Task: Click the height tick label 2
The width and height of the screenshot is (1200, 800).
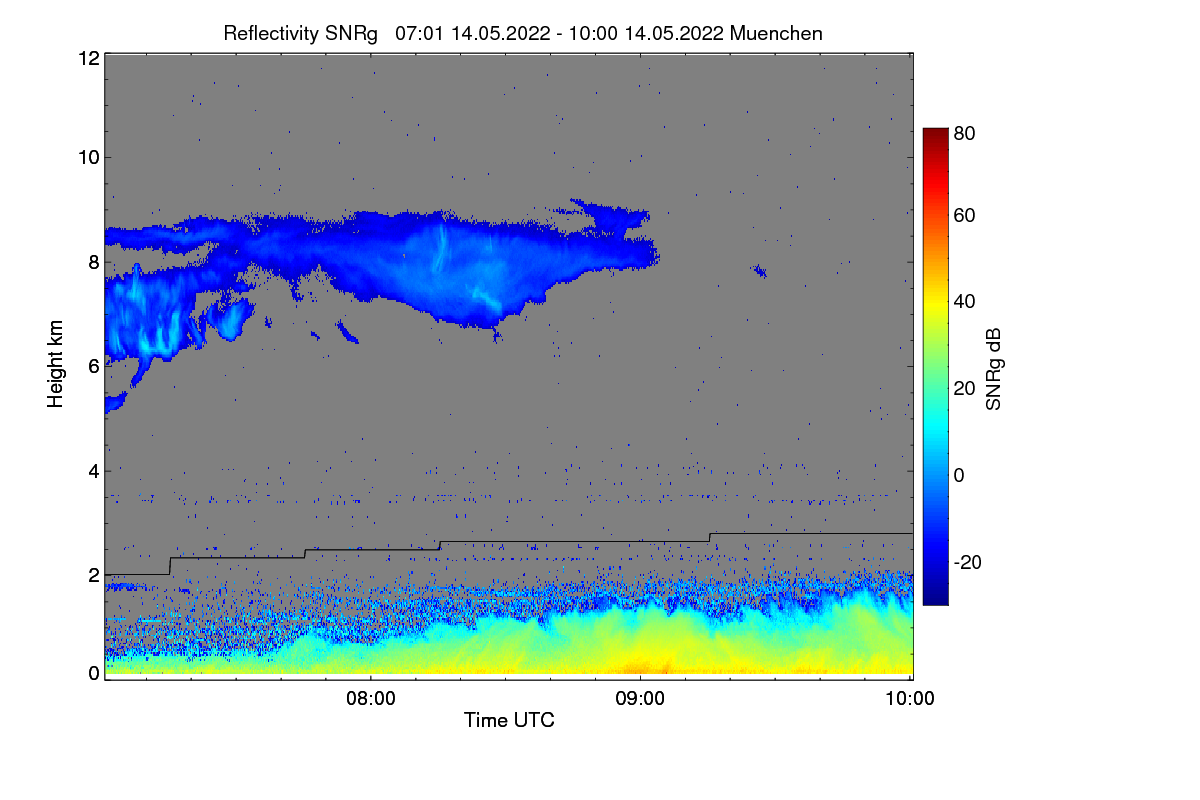Action: 94,575
